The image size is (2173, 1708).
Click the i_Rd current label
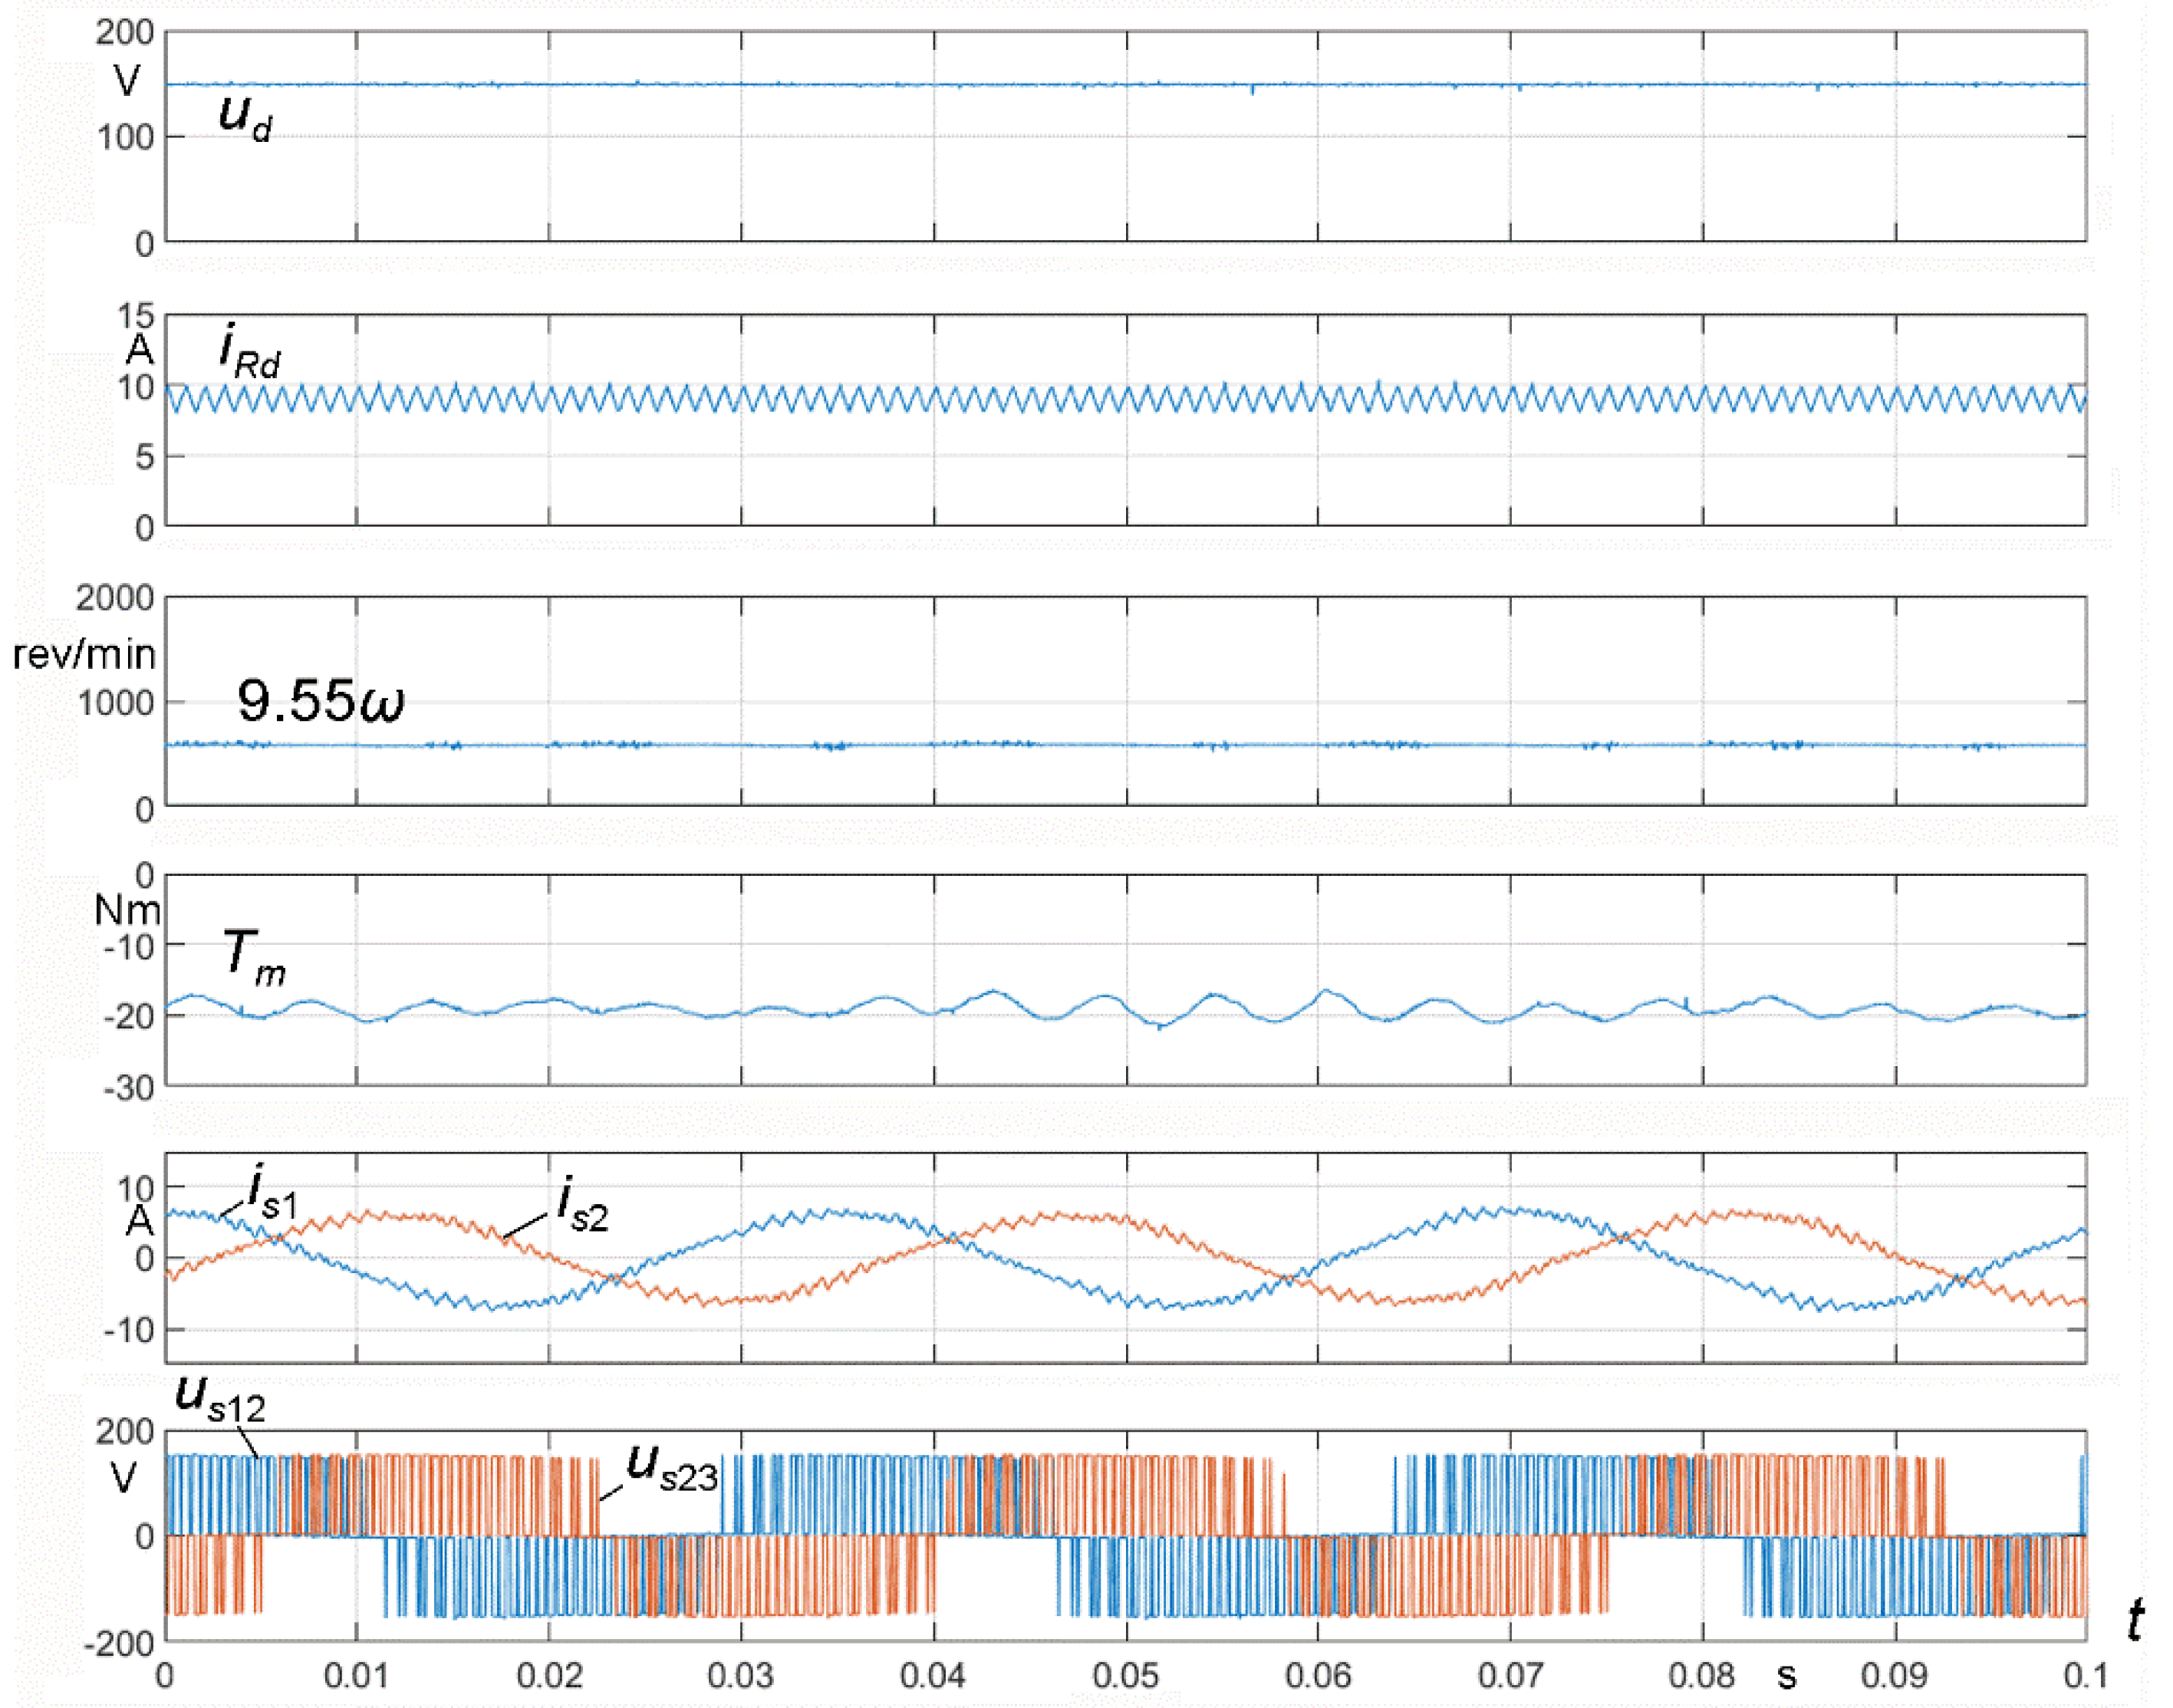[x=249, y=351]
